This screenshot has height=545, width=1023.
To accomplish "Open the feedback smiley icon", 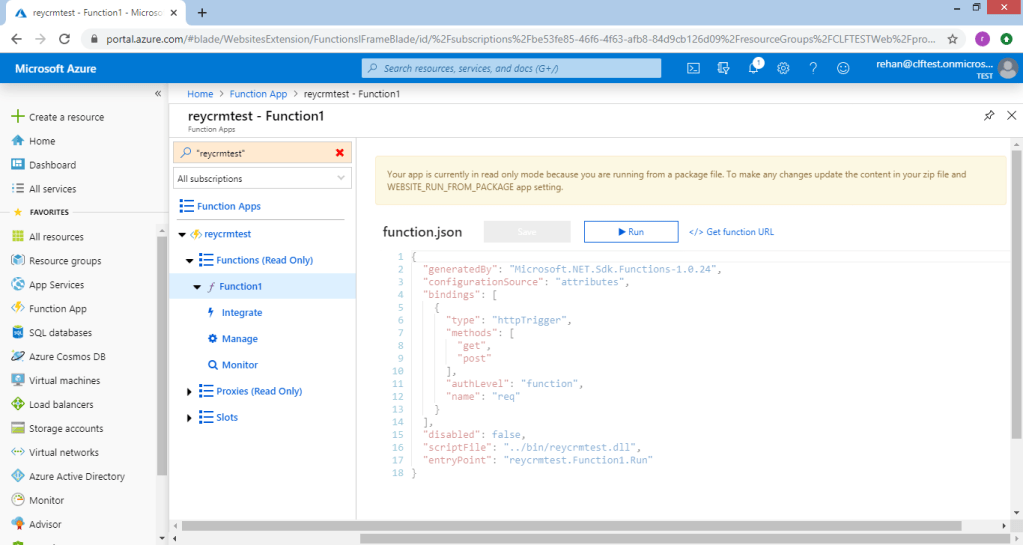I will point(843,68).
